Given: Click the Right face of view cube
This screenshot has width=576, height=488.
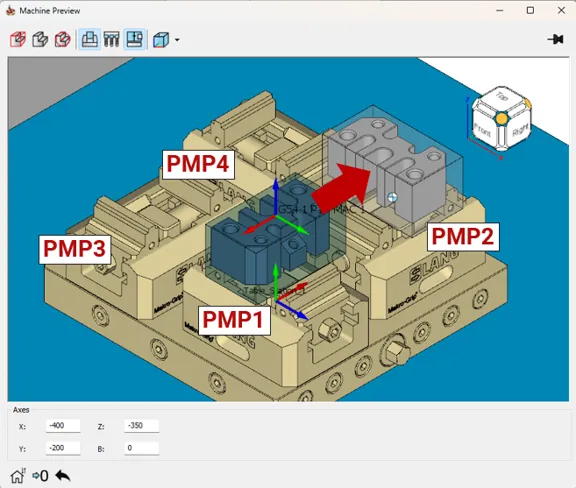Looking at the screenshot, I should pyautogui.click(x=519, y=130).
